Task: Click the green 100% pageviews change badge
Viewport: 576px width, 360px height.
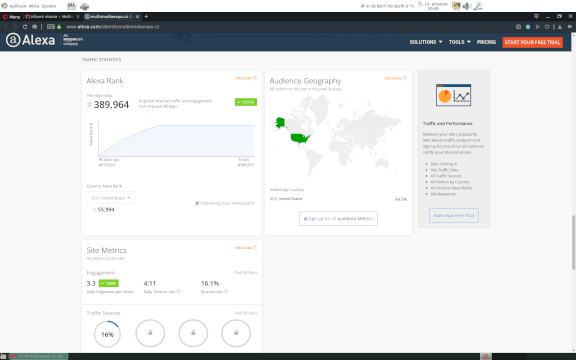Action: click(x=109, y=283)
